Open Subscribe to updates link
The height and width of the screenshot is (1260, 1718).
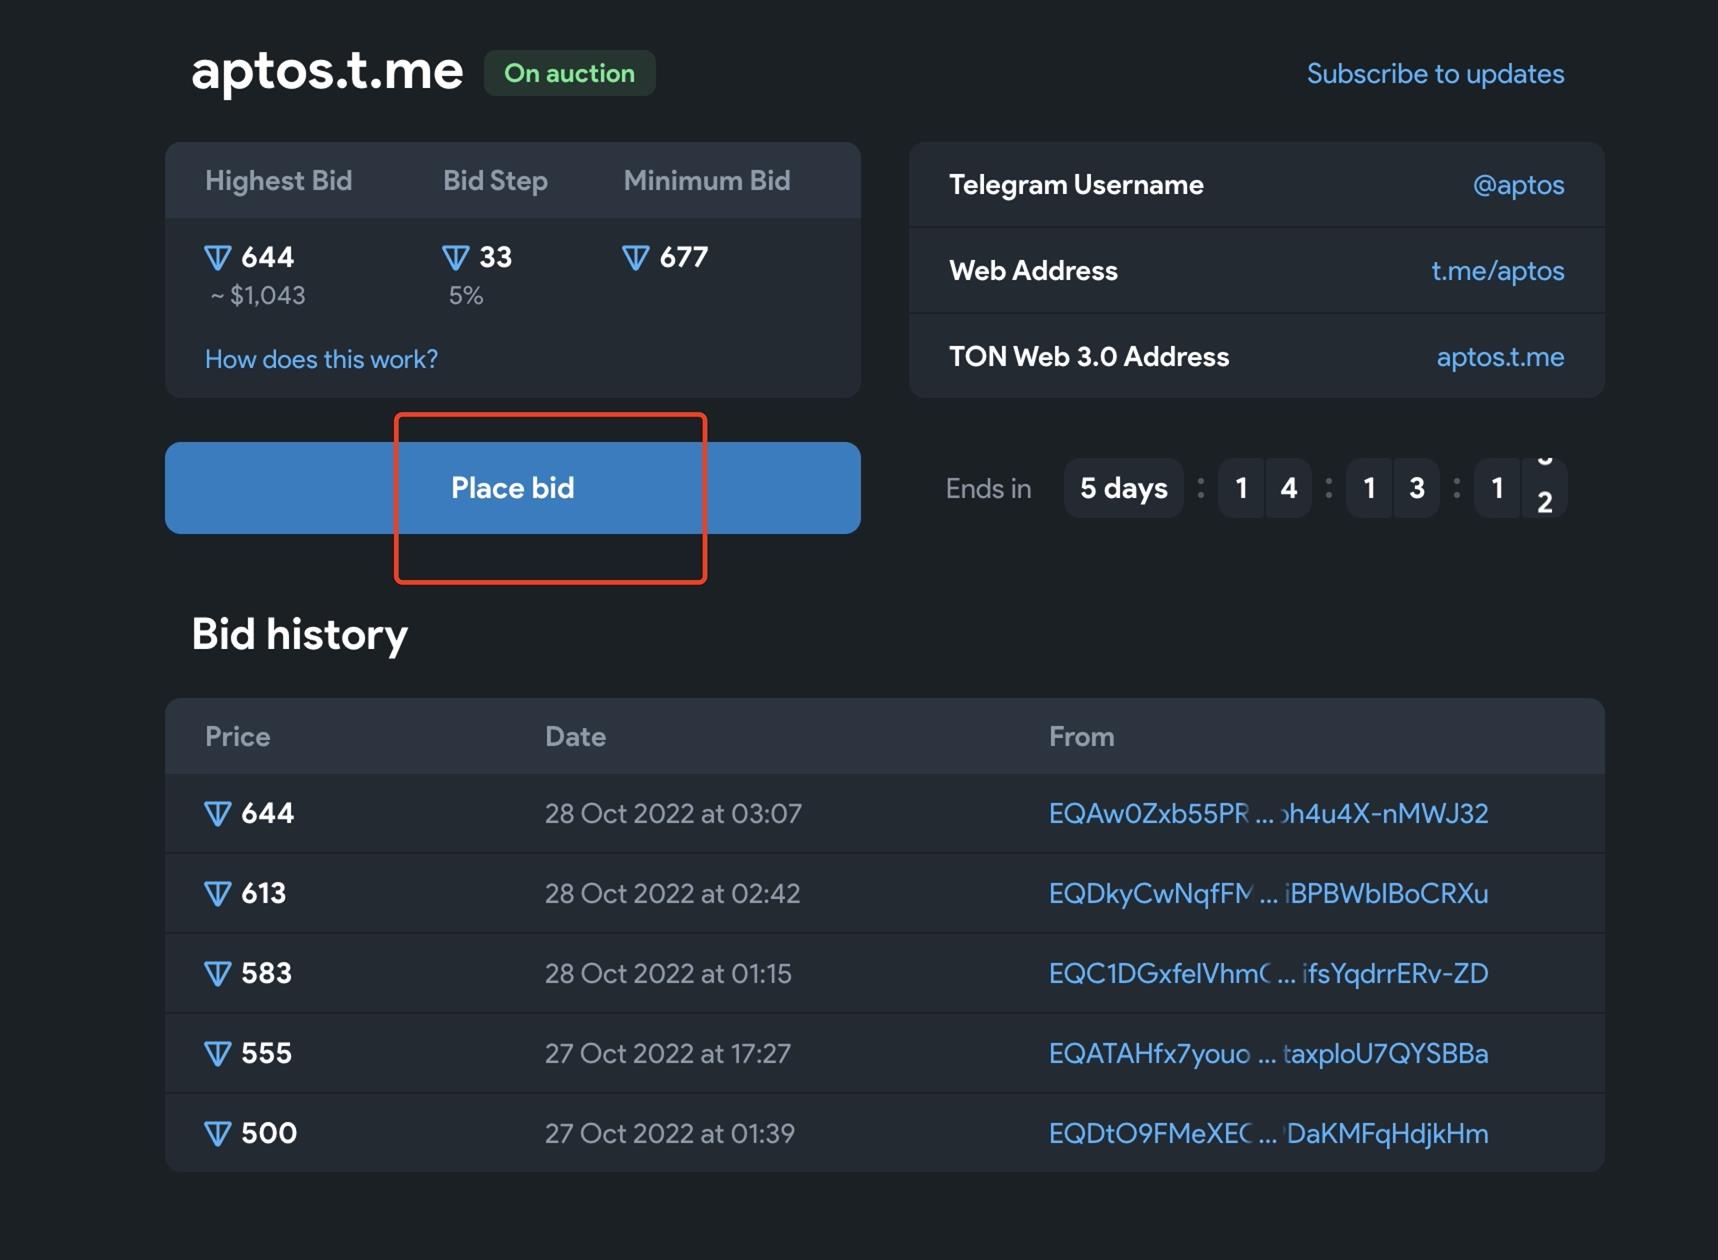(1435, 74)
